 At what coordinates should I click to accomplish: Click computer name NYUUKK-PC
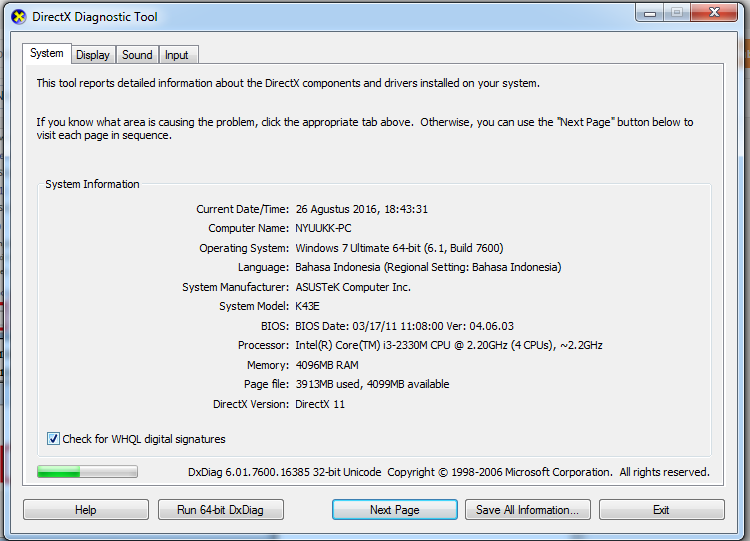323,228
